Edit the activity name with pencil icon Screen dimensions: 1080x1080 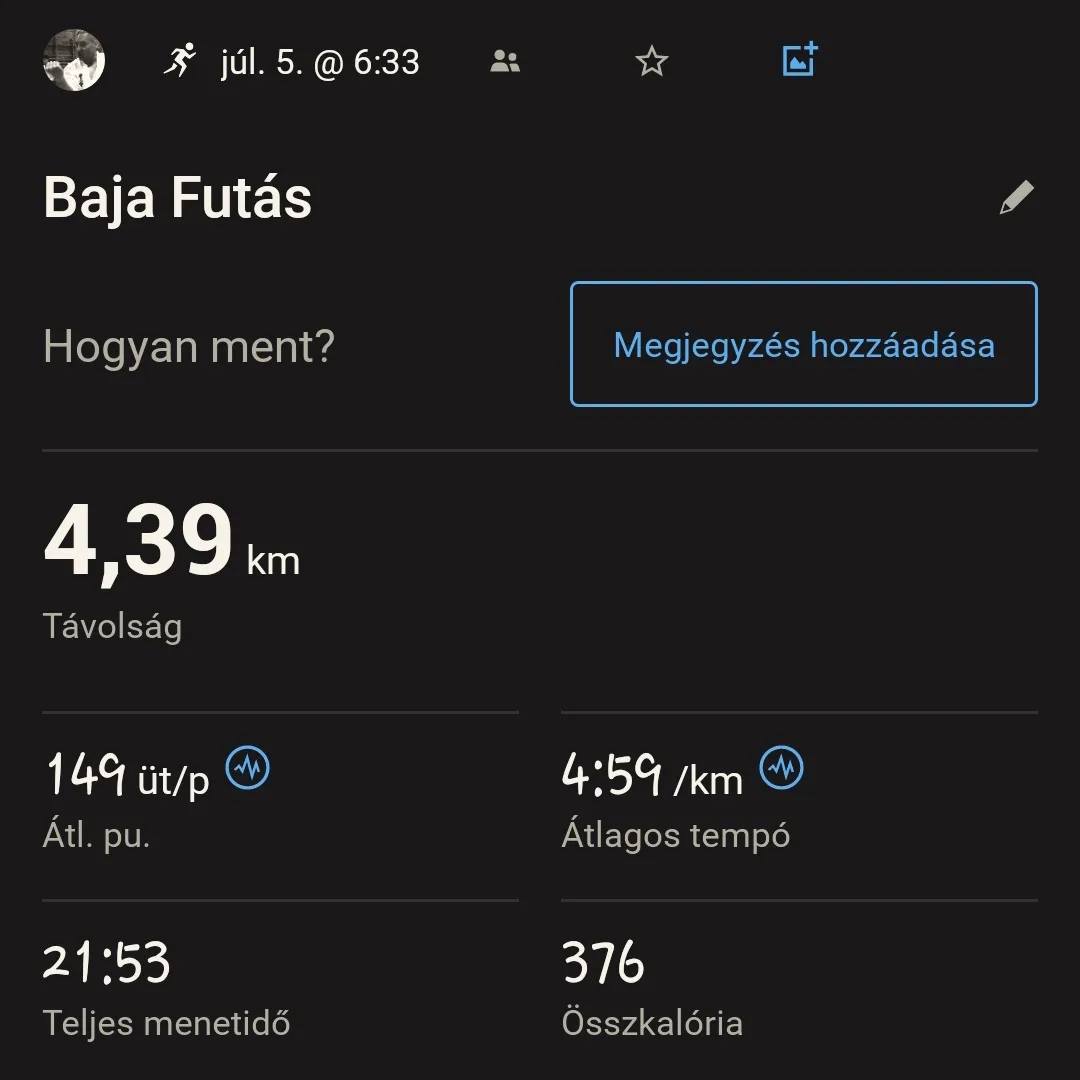[x=1016, y=197]
